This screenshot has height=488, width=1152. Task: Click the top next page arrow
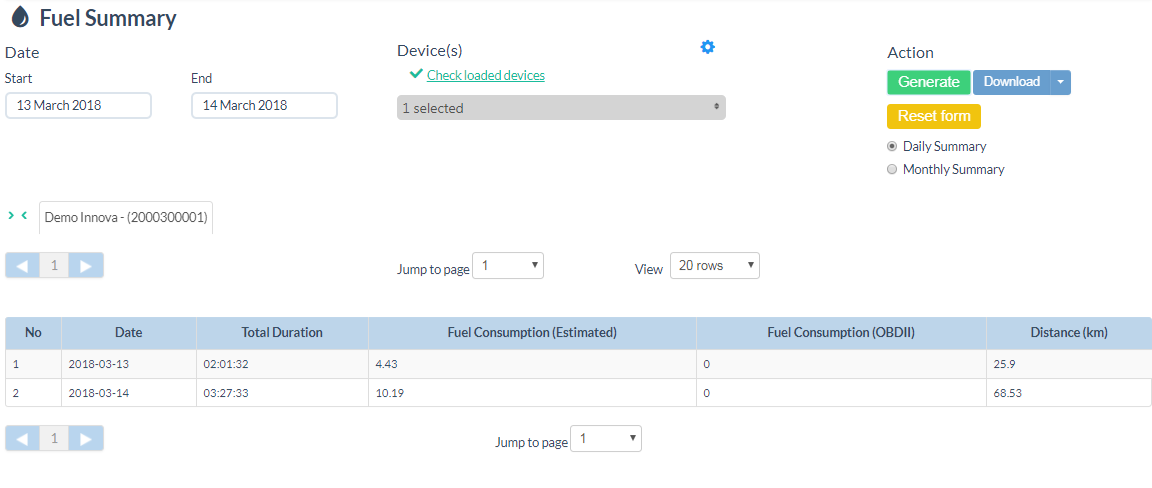point(86,265)
